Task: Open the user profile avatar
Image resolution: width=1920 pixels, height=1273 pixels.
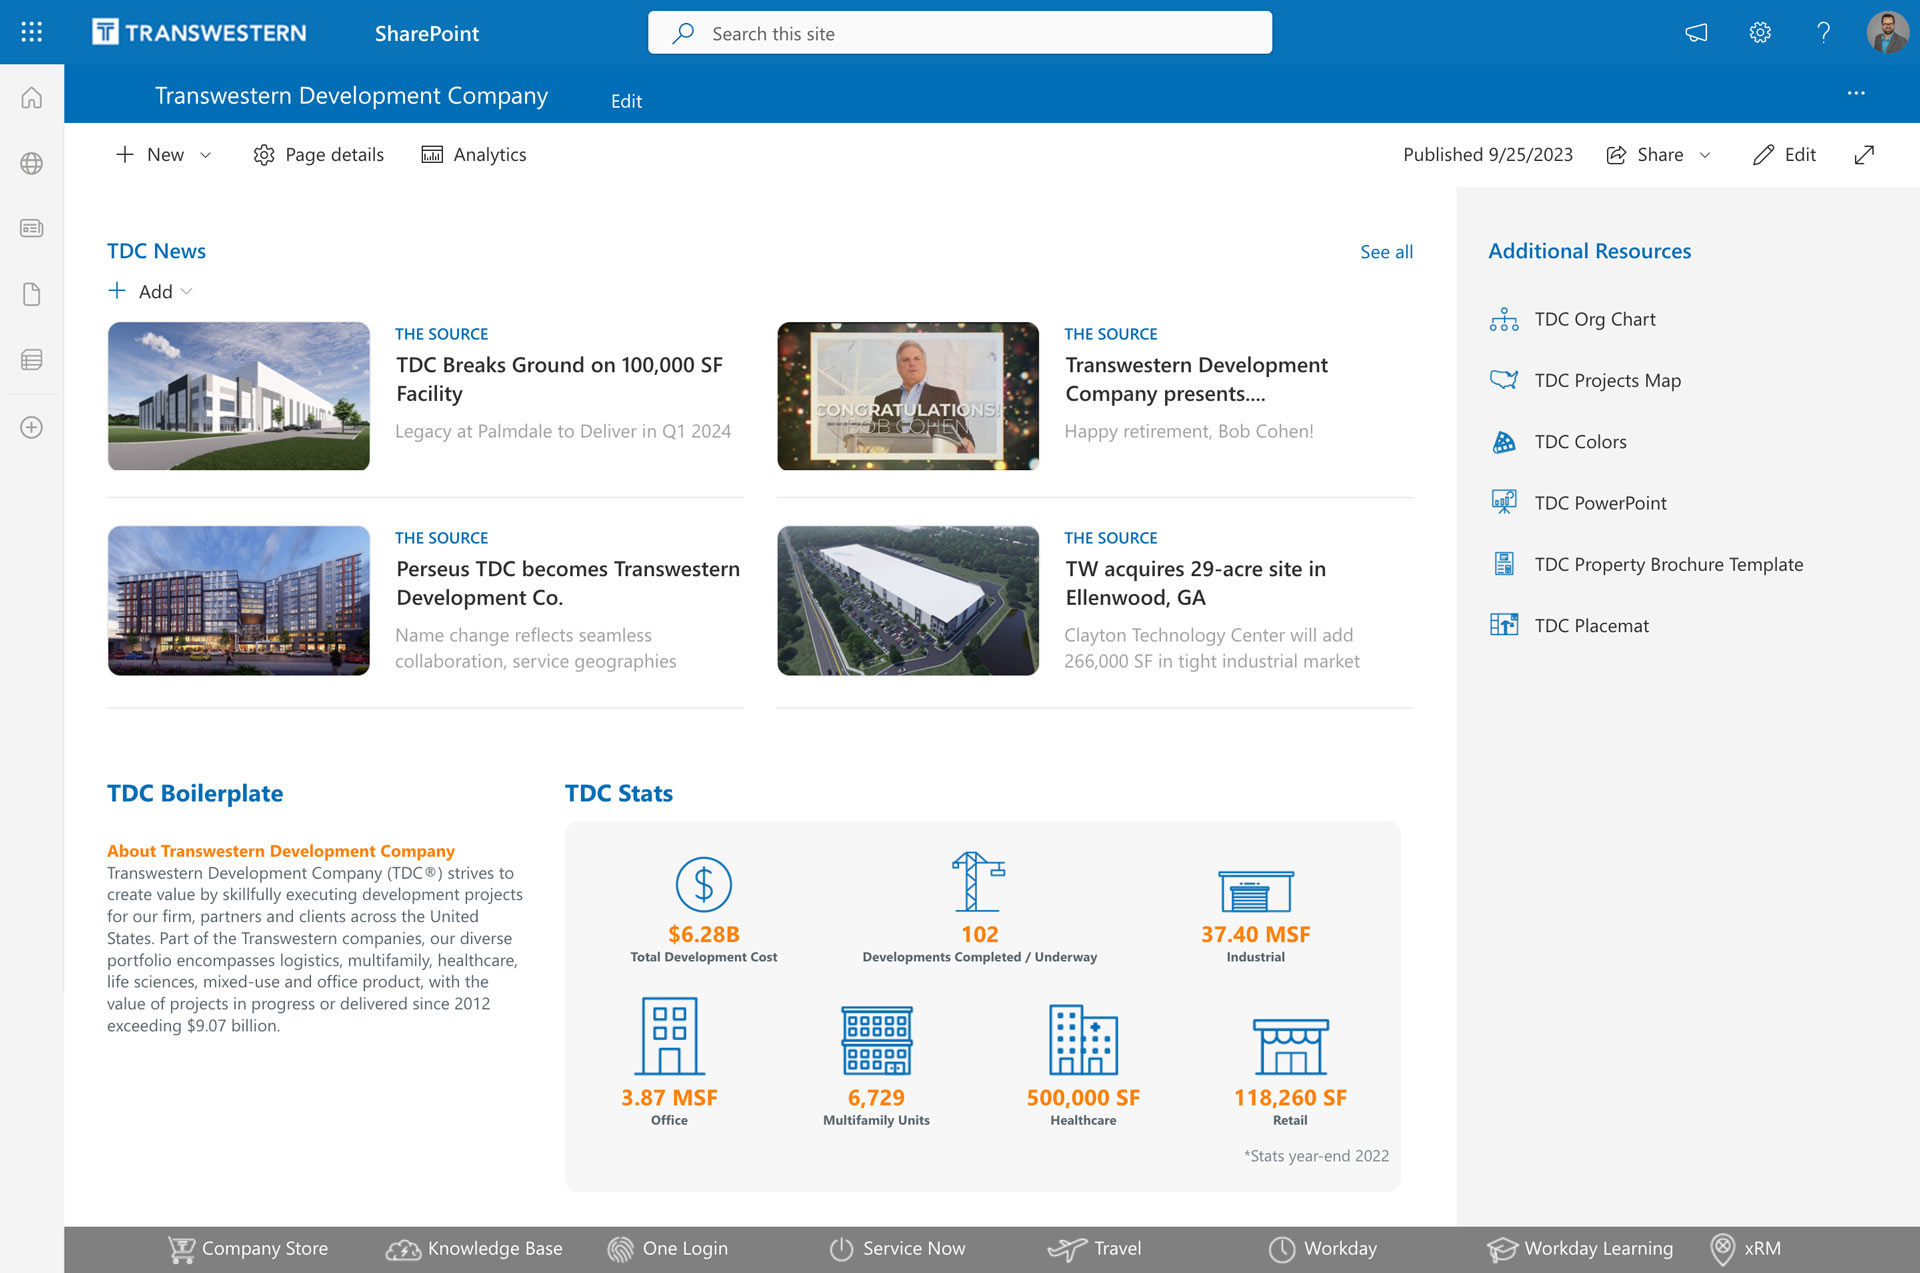Action: 1887,33
